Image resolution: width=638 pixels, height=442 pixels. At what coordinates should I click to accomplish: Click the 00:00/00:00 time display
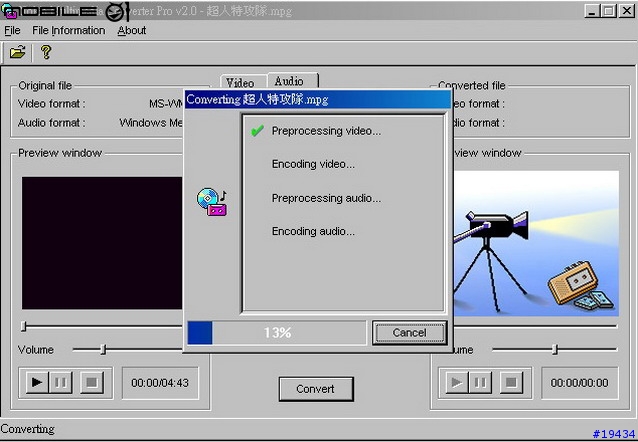579,383
